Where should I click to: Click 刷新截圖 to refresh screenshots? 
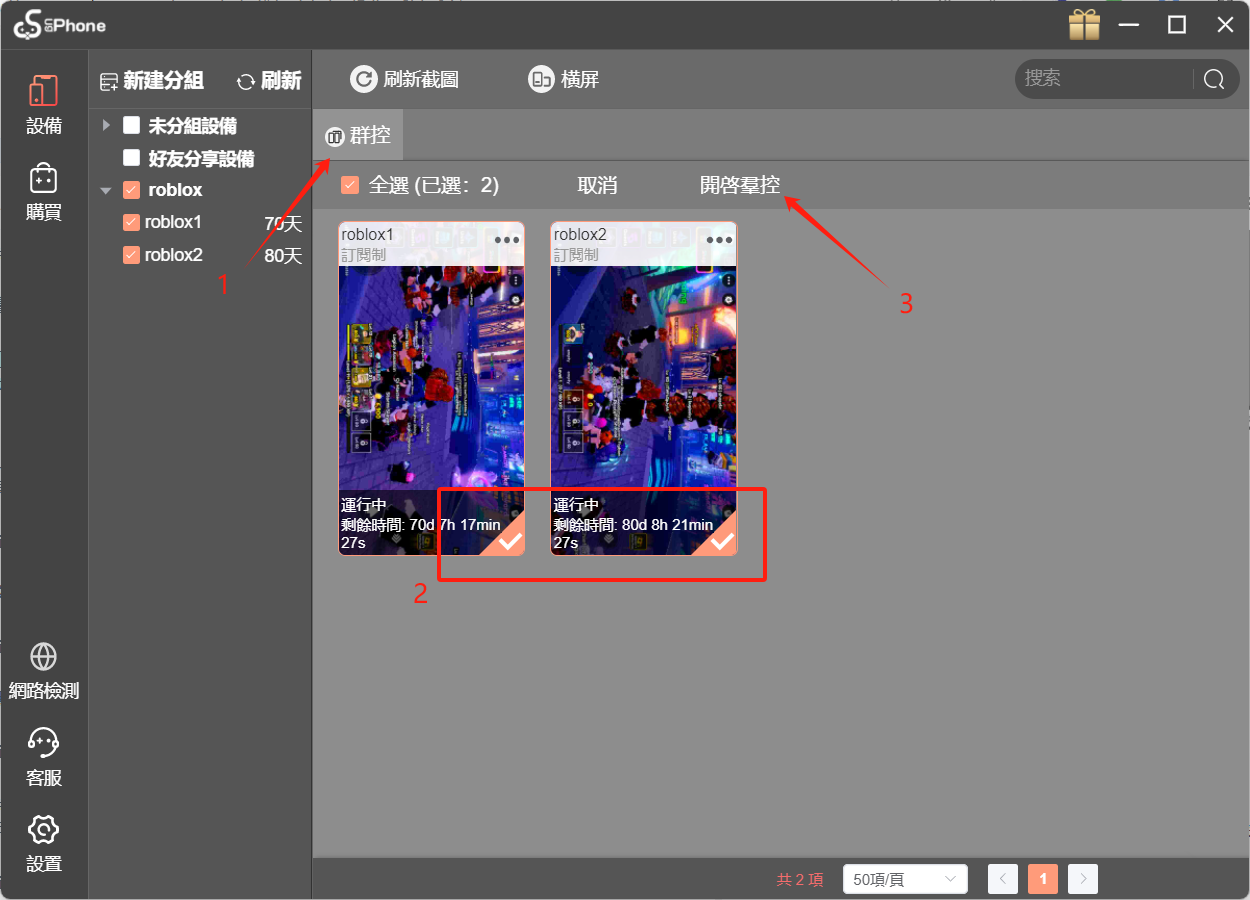click(x=405, y=80)
